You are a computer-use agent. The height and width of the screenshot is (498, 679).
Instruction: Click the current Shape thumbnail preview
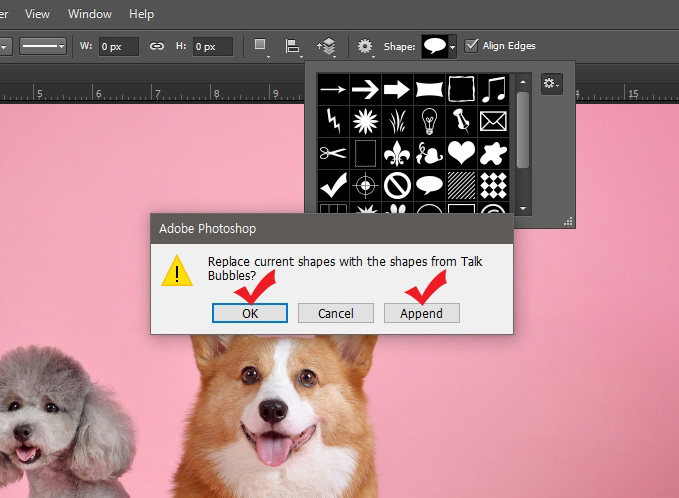(x=434, y=46)
